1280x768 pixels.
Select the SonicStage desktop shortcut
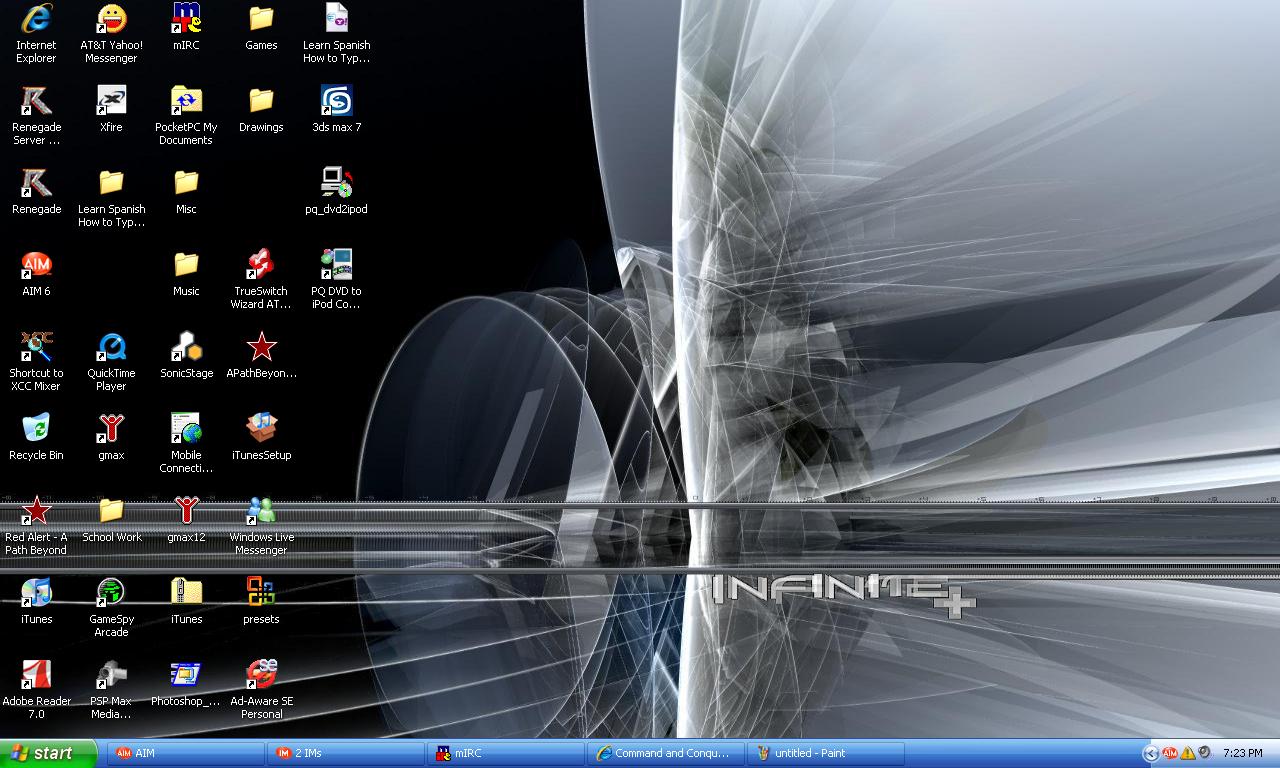[186, 347]
